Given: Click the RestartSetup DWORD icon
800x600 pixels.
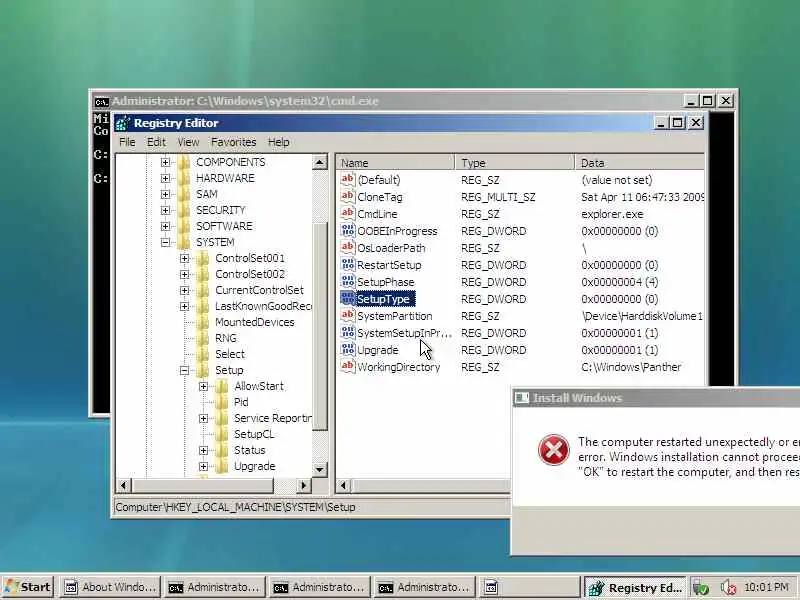Looking at the screenshot, I should pos(347,264).
